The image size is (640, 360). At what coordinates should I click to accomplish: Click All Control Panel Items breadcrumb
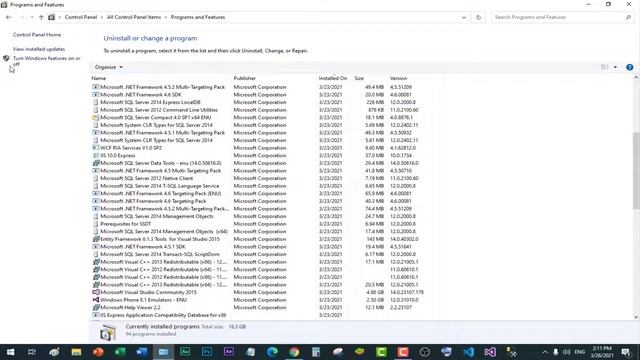tap(134, 17)
